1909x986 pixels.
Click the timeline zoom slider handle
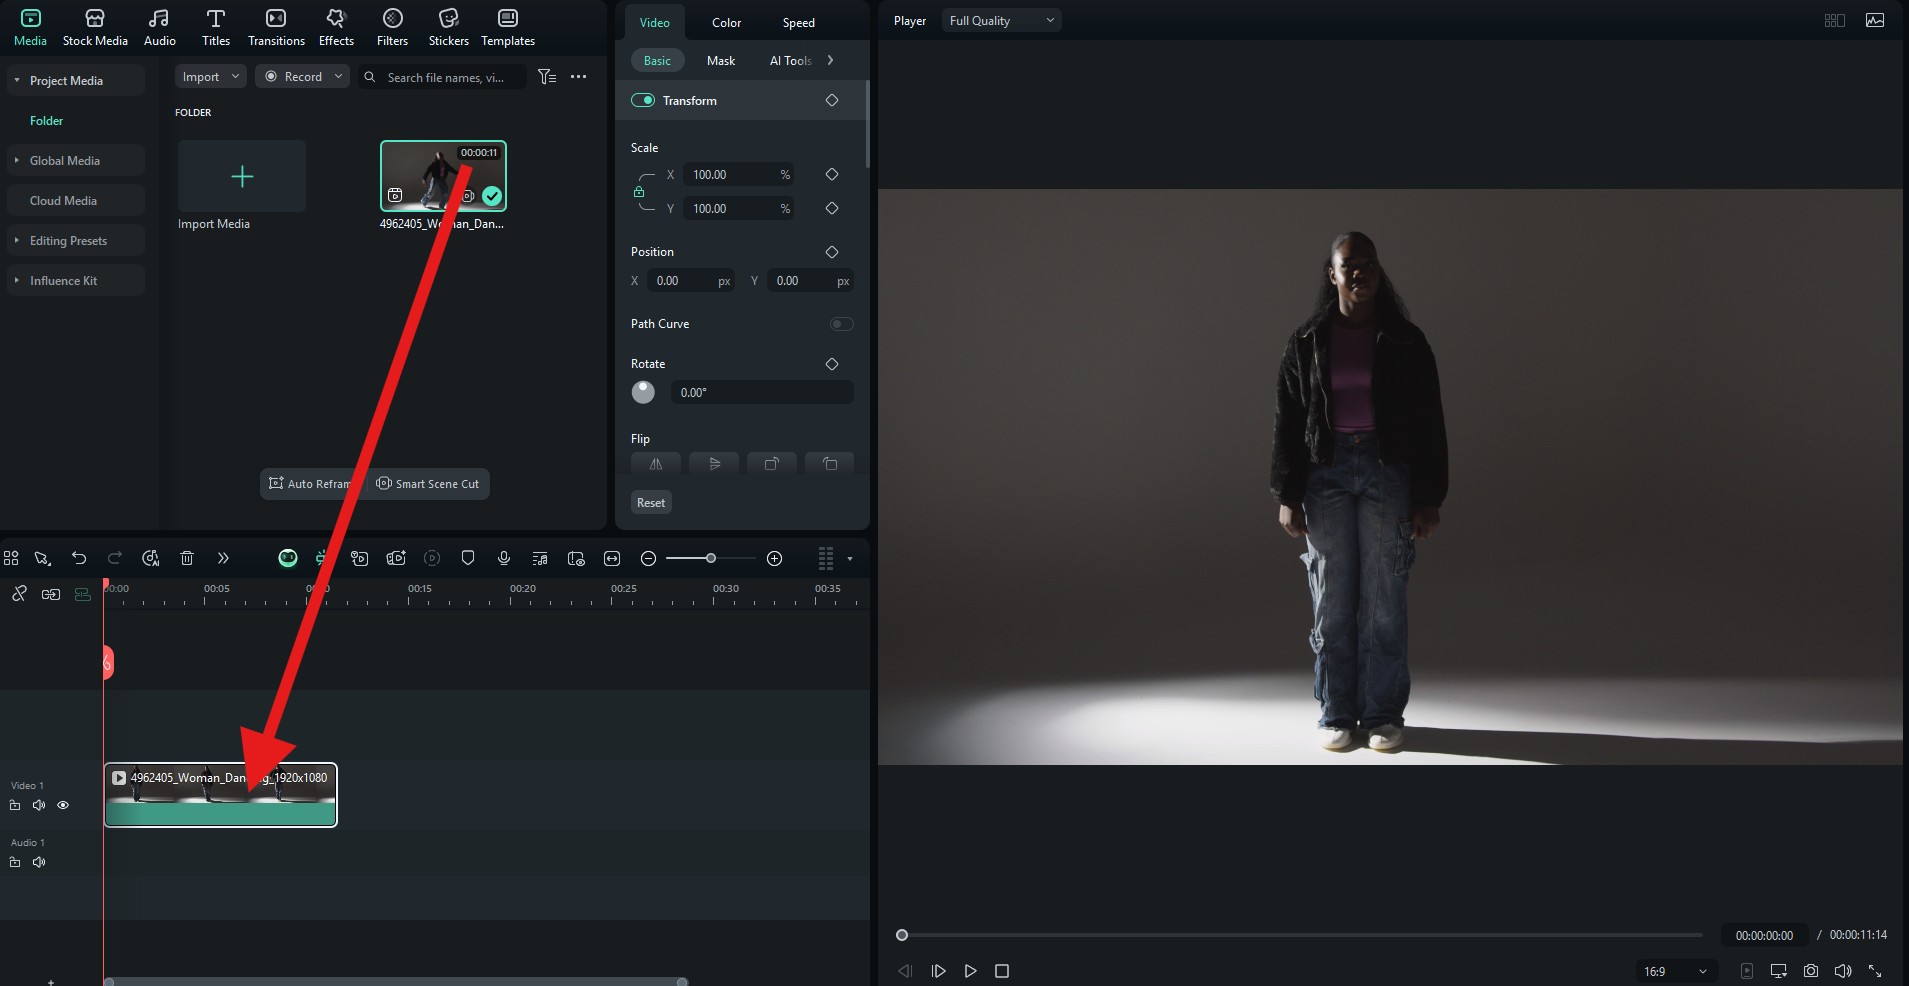click(711, 558)
